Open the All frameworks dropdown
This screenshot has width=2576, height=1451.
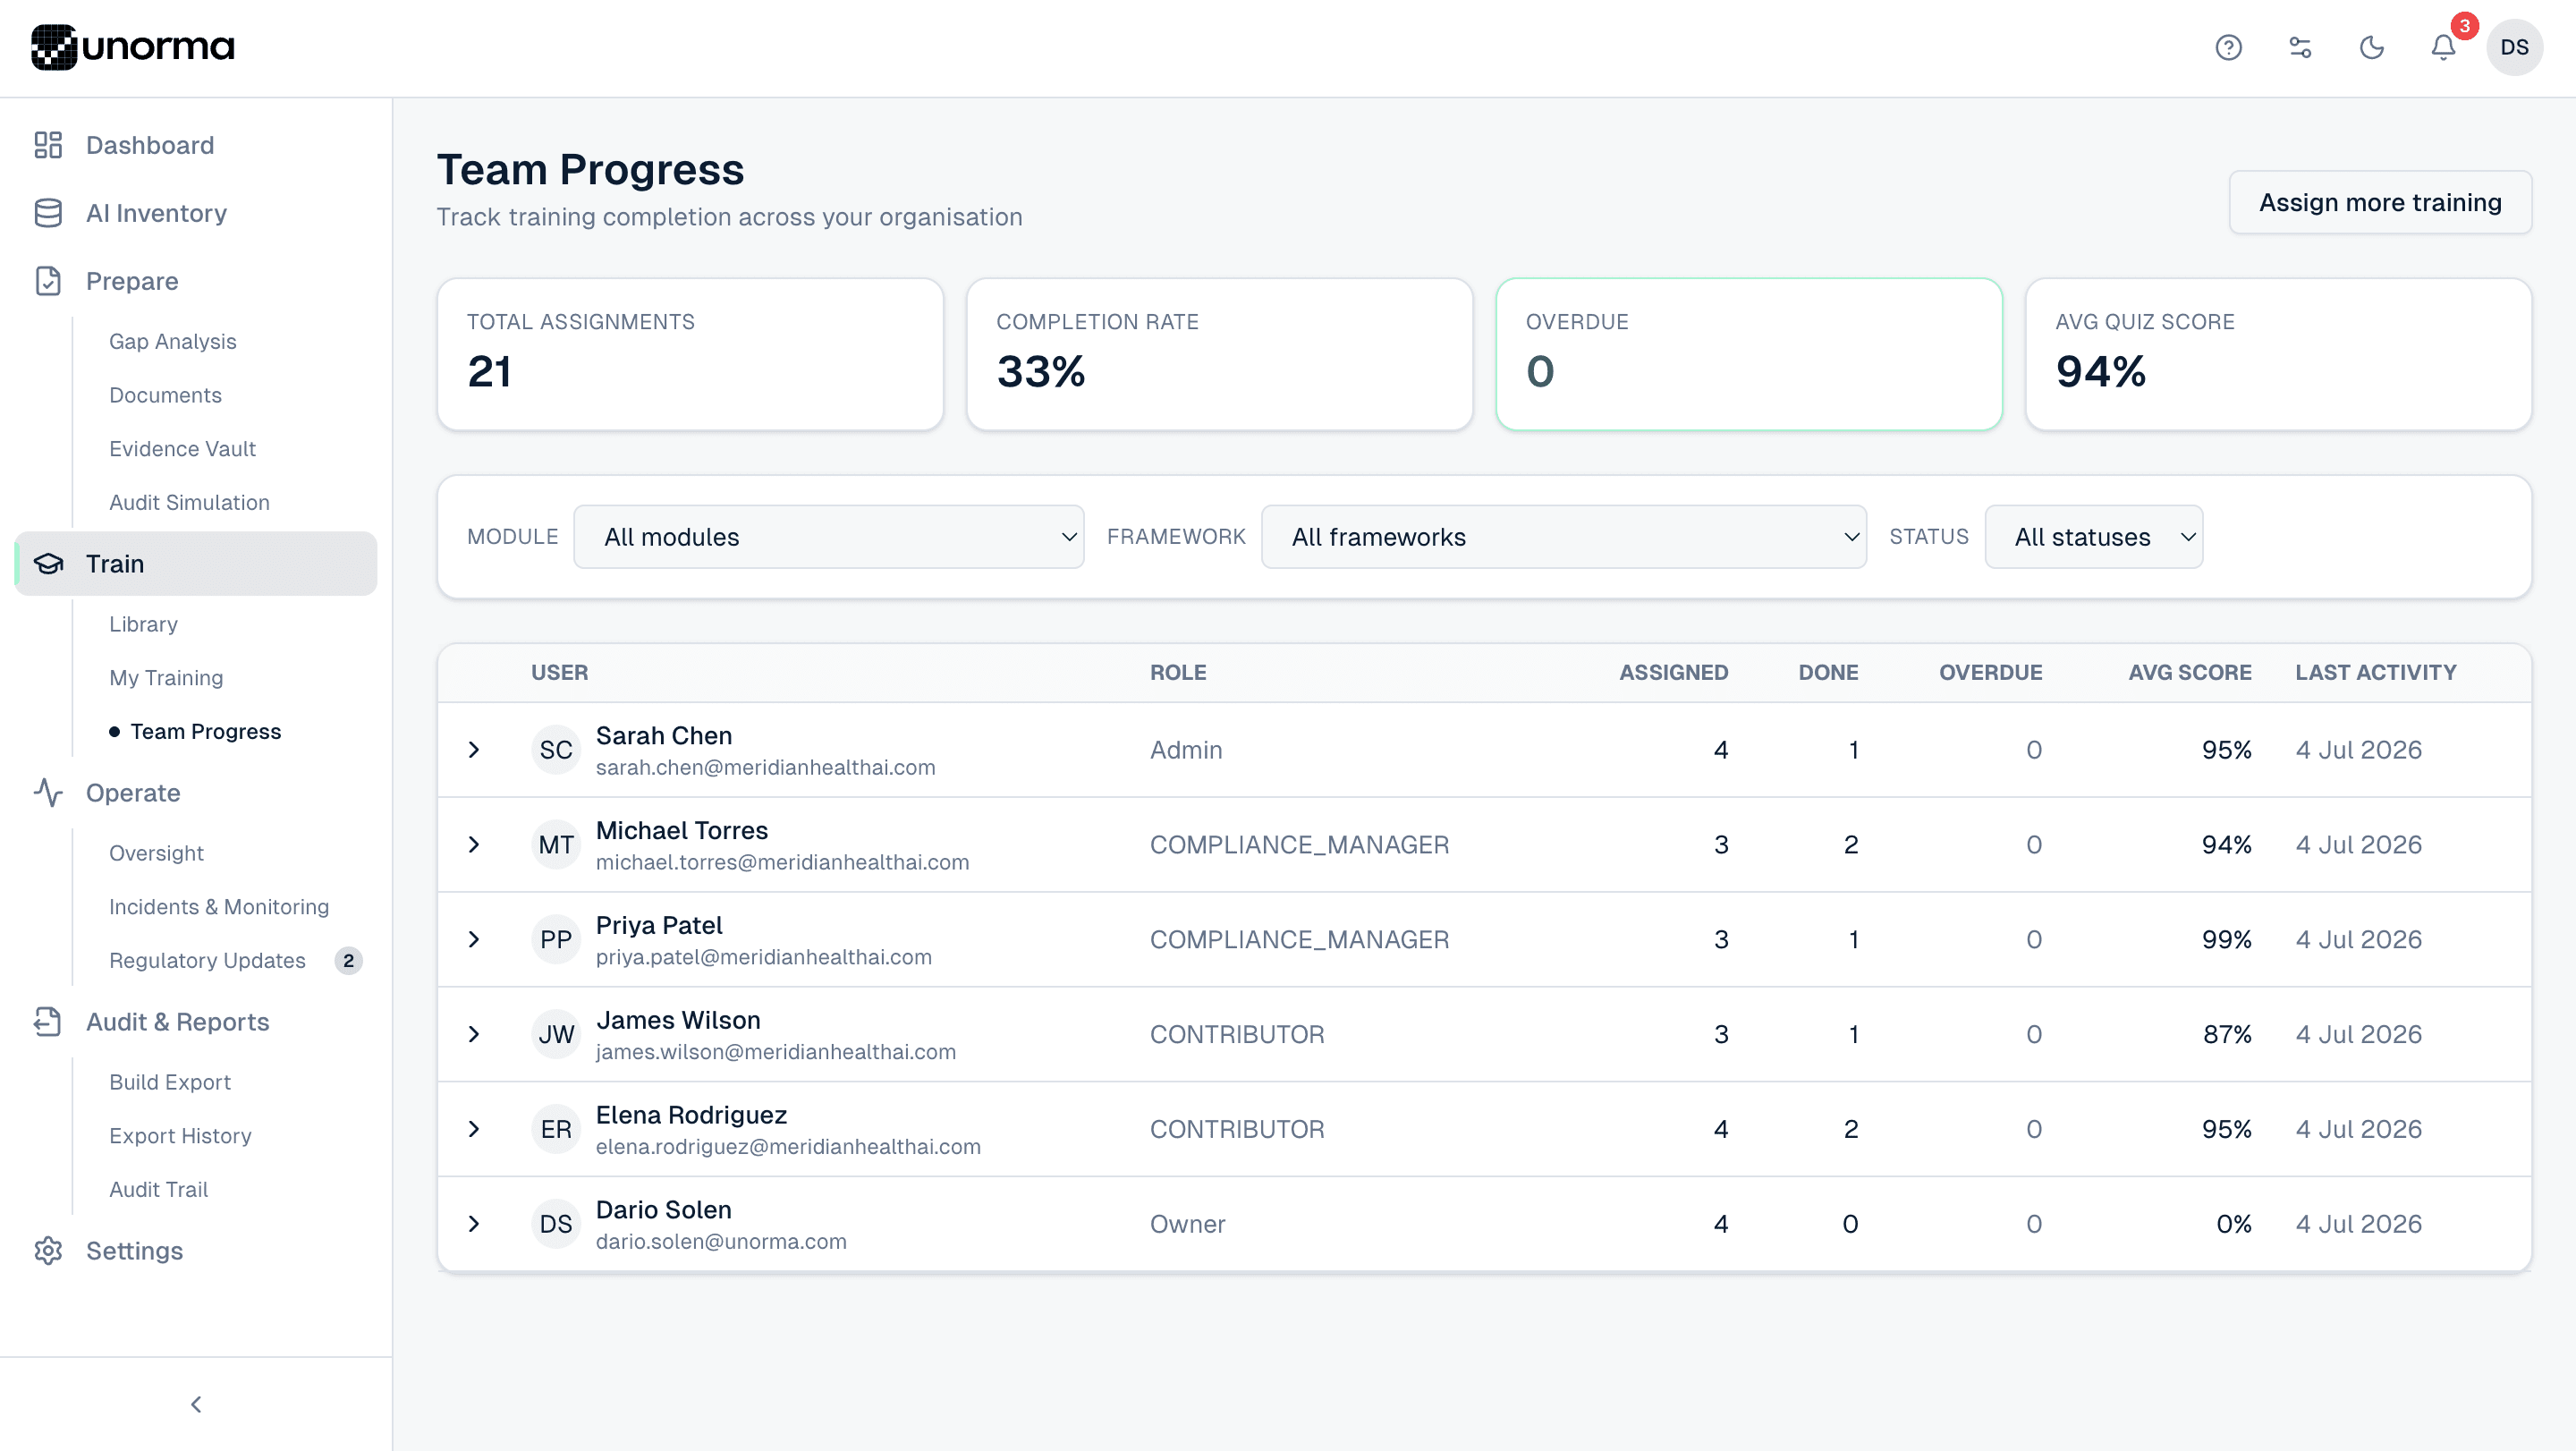1563,537
